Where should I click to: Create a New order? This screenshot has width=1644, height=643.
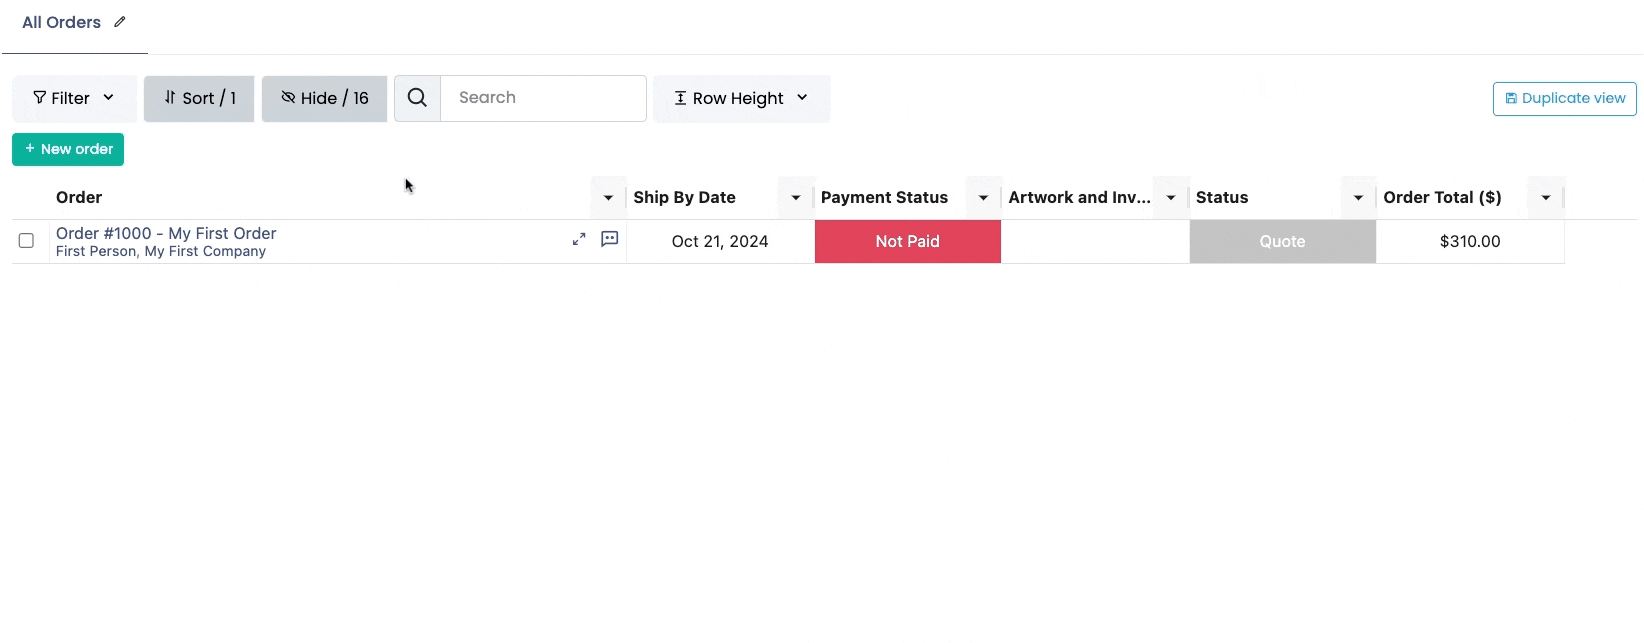pos(68,149)
